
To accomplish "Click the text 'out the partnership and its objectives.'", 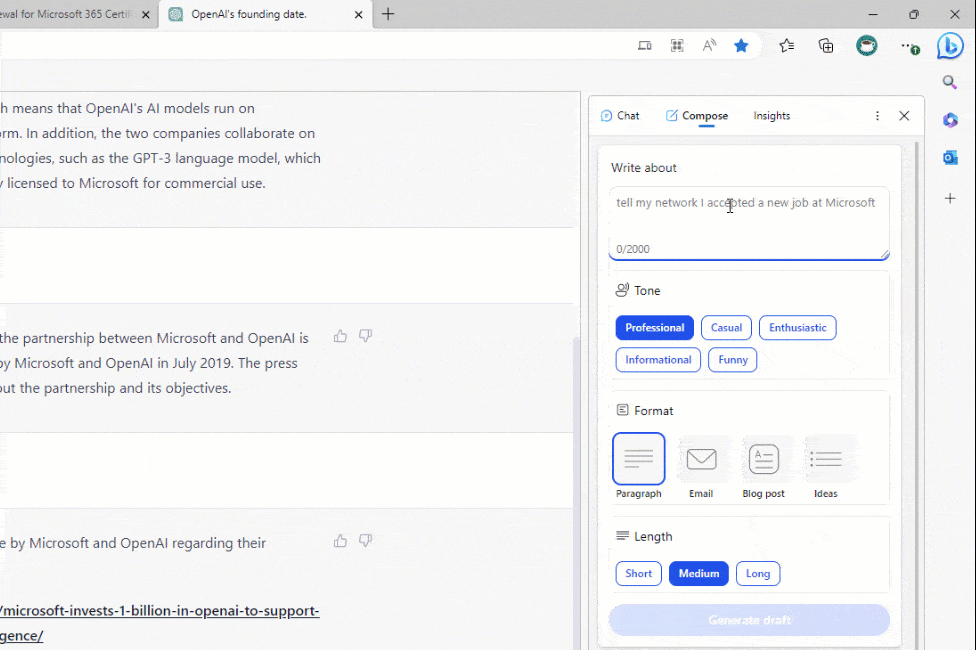I will pyautogui.click(x=116, y=388).
